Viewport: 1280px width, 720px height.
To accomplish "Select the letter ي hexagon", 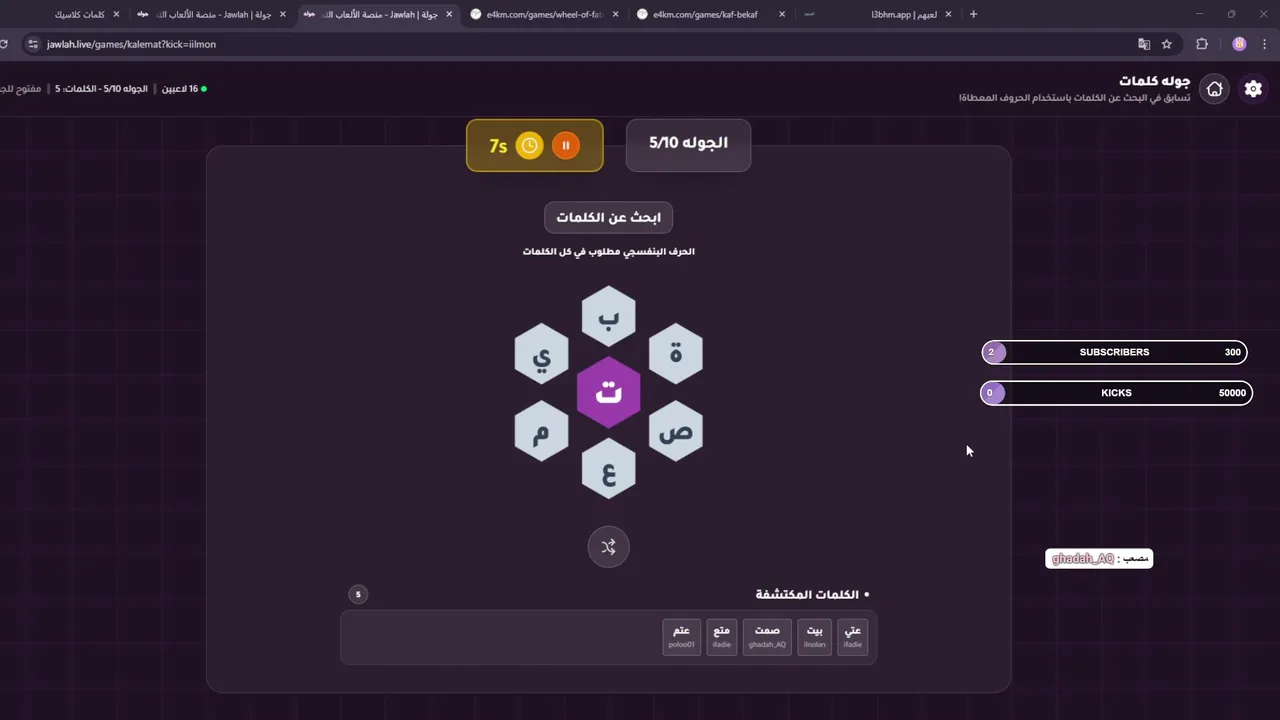I will coord(541,353).
